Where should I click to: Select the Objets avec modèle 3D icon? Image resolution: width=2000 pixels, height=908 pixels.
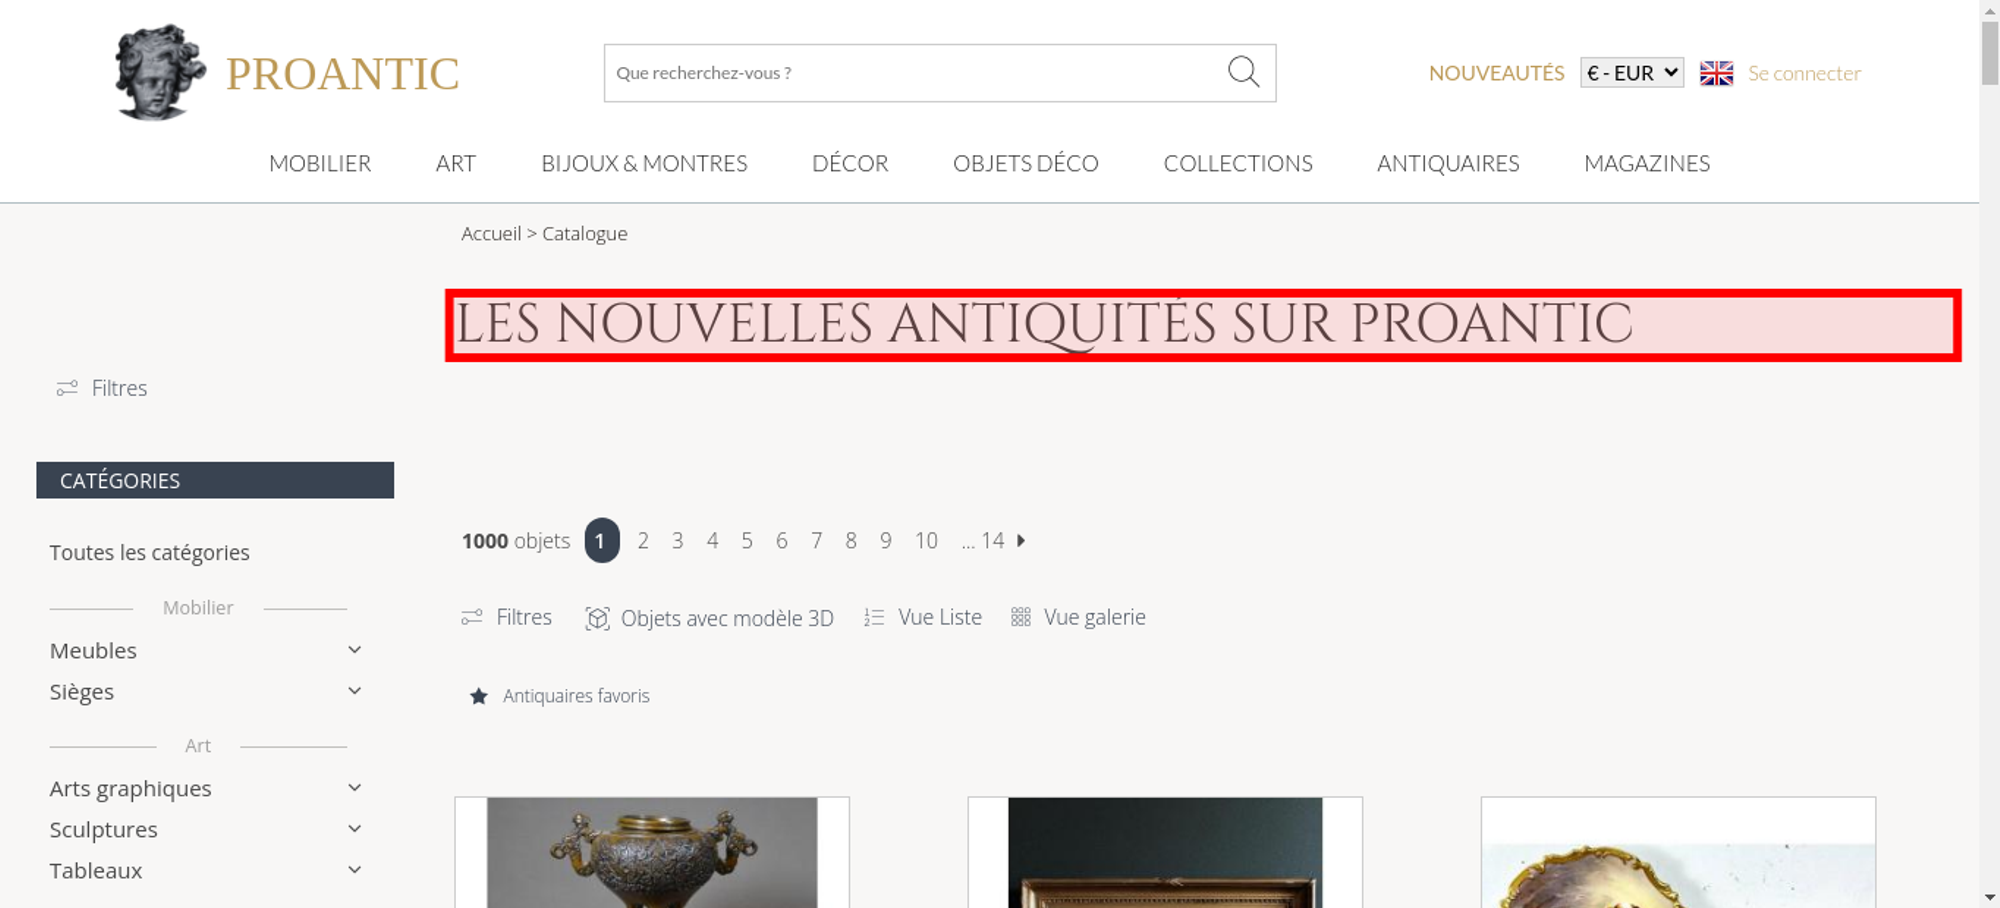[x=597, y=618]
